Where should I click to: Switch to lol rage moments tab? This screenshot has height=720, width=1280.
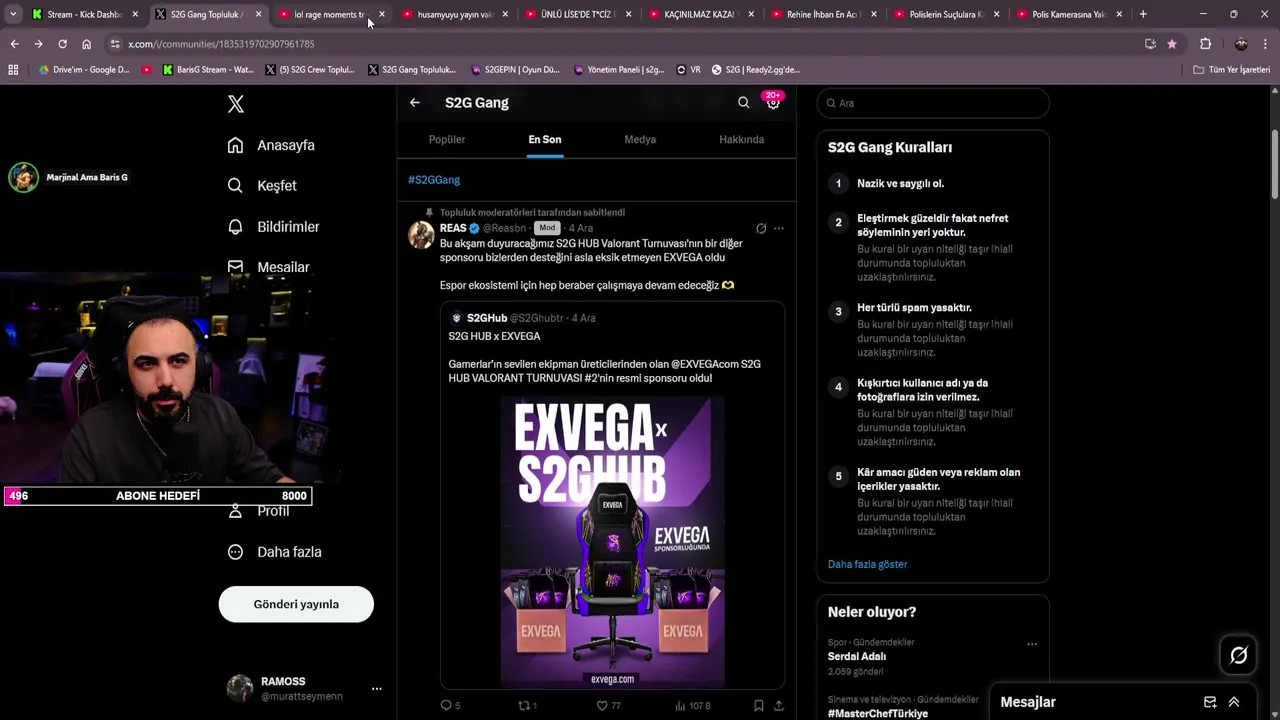(x=329, y=14)
